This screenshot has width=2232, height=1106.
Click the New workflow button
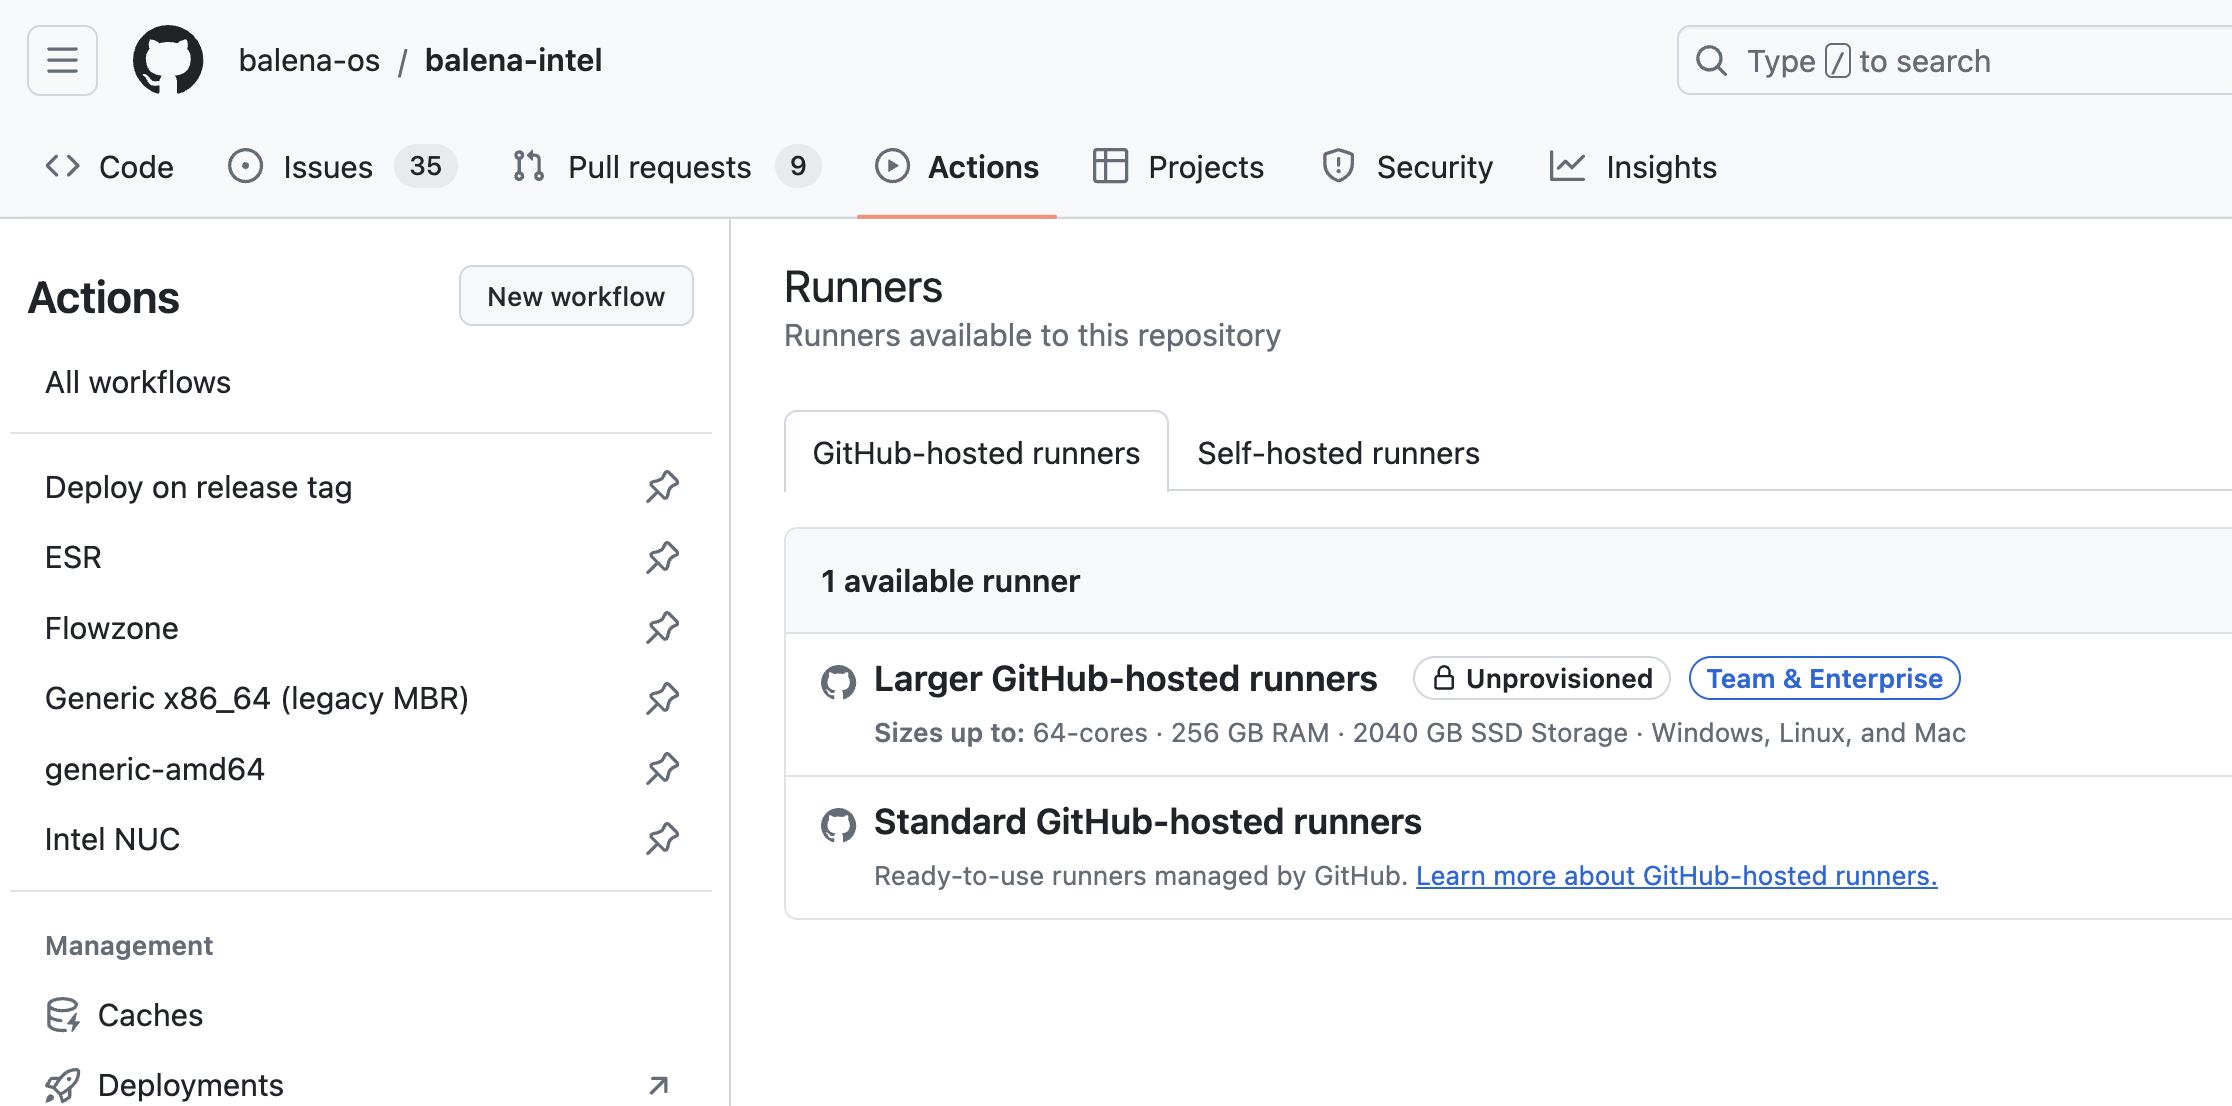pyautogui.click(x=576, y=296)
